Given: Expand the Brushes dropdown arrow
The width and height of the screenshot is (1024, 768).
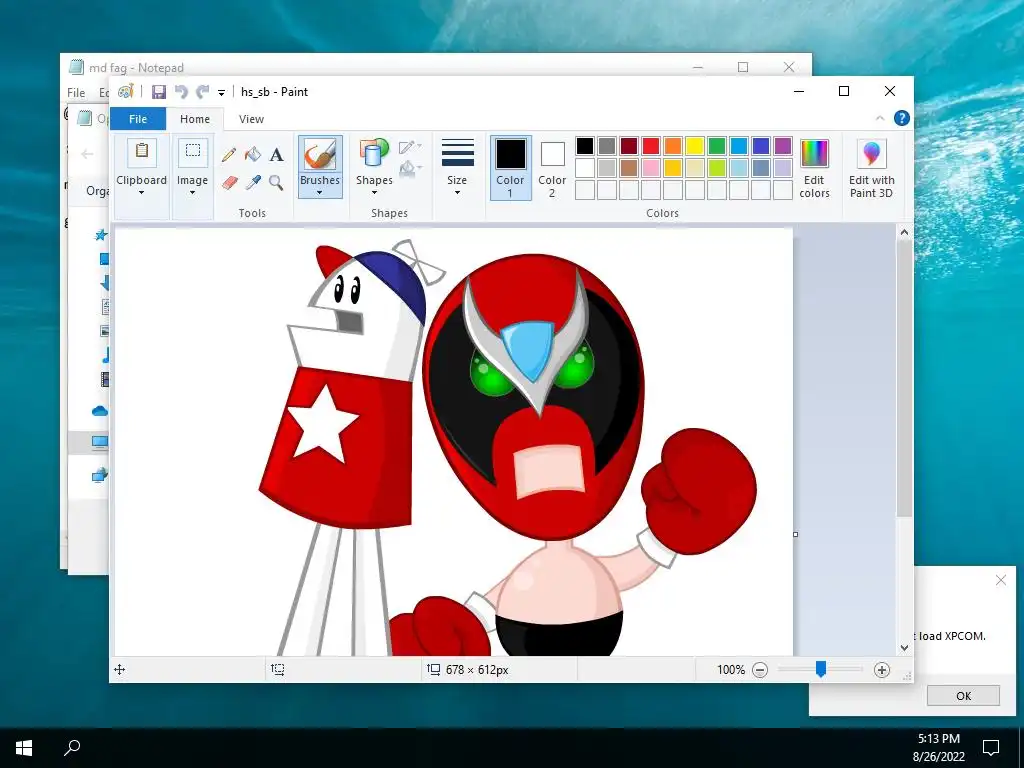Looking at the screenshot, I should pos(320,193).
